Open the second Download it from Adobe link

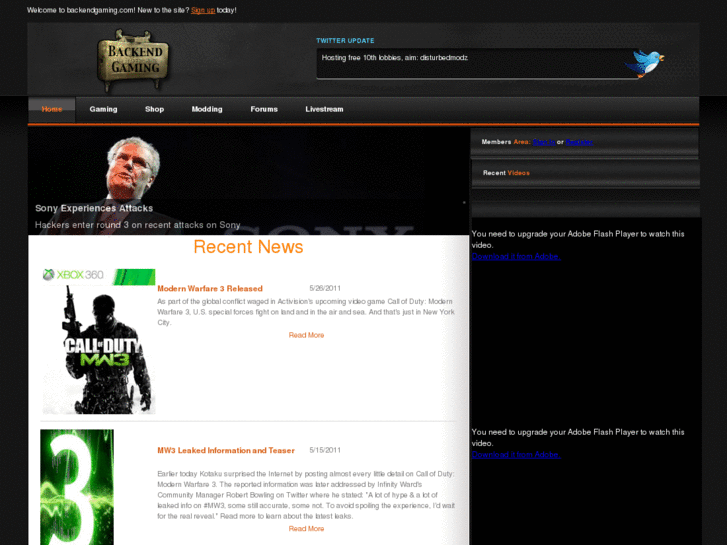point(516,455)
